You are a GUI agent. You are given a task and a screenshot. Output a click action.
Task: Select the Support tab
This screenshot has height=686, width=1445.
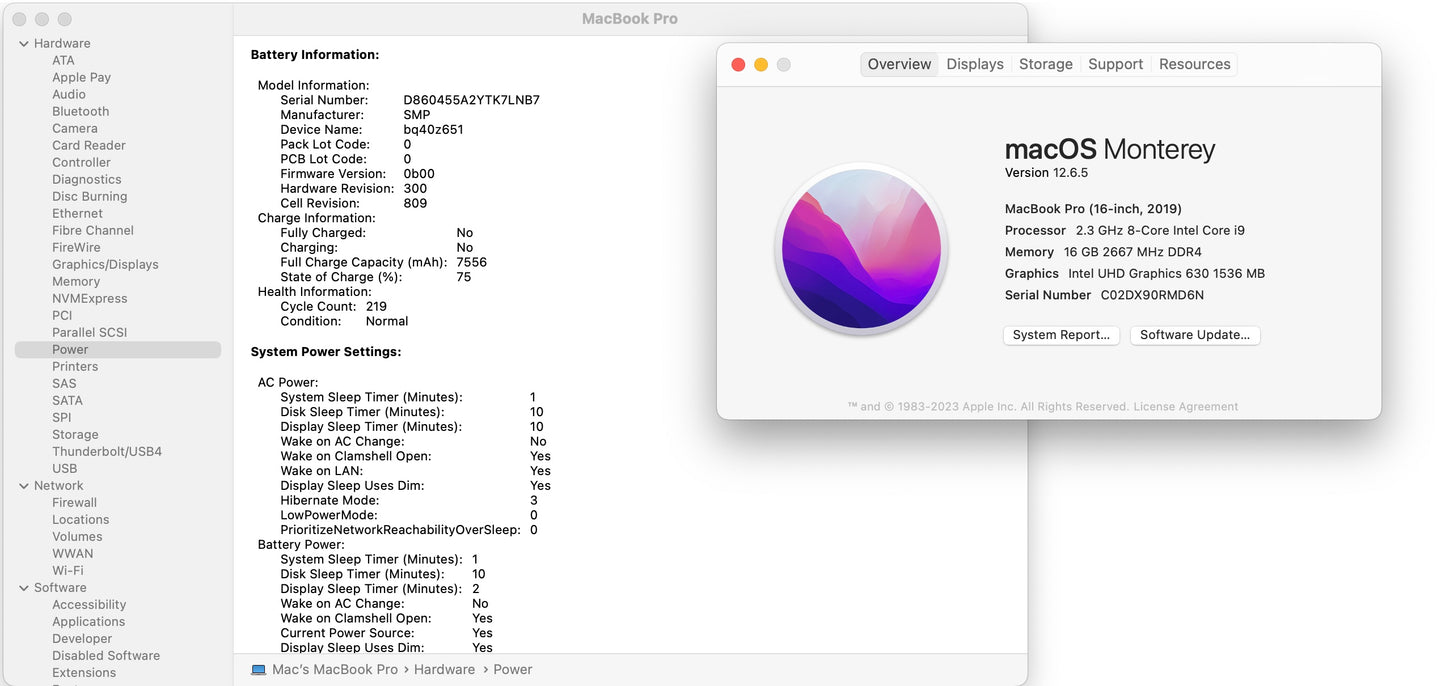coord(1115,64)
